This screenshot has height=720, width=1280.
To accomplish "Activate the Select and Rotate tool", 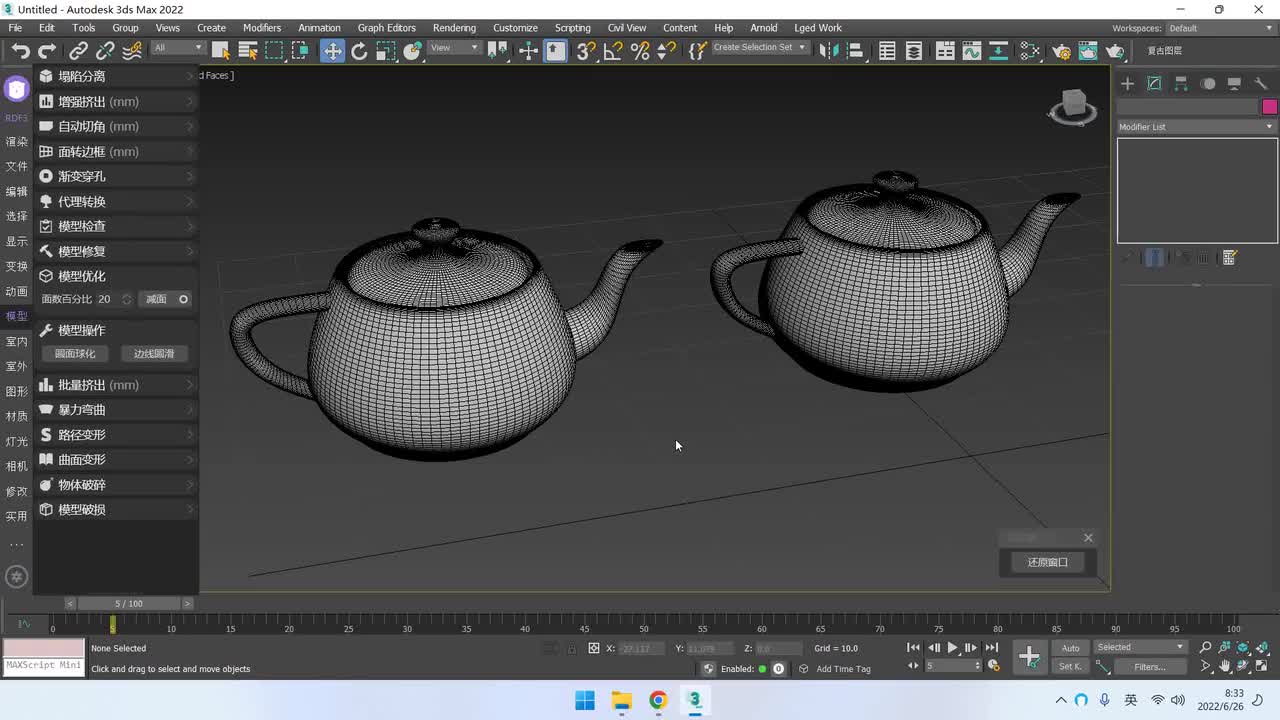I will point(359,51).
